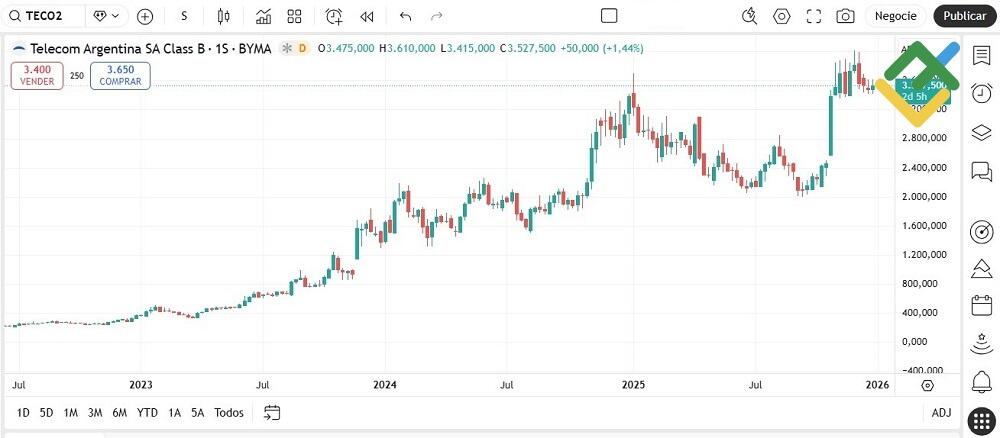This screenshot has width=1000, height=438.
Task: Click the L3.415,000 low value
Action: [x=467, y=48]
